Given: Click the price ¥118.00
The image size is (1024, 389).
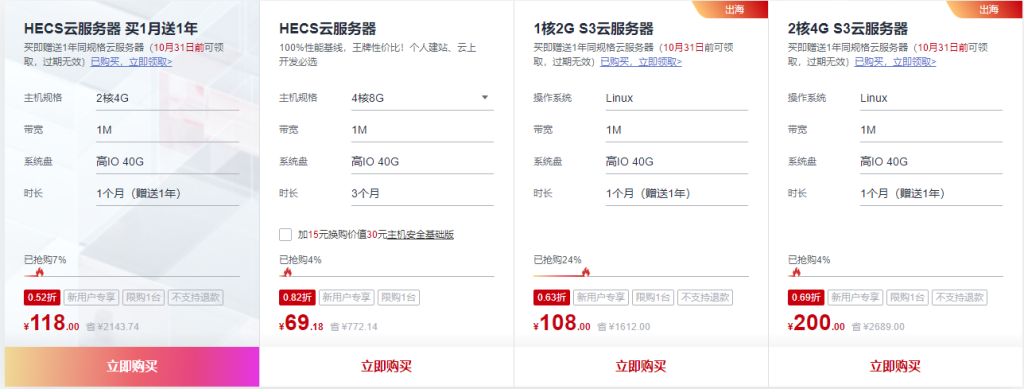Looking at the screenshot, I should (52, 323).
